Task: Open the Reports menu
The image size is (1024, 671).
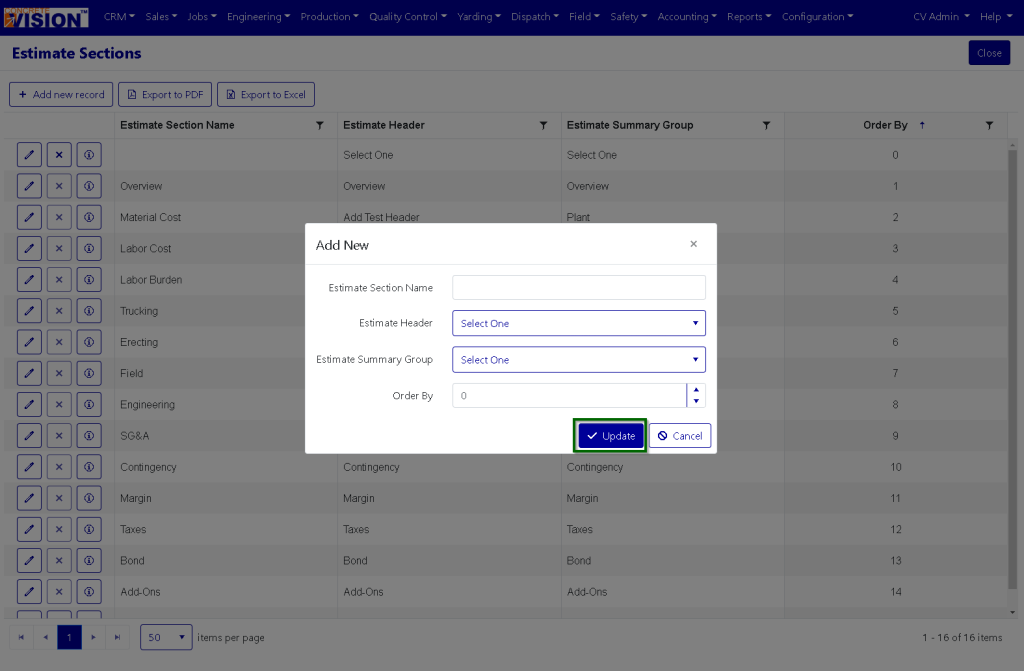Action: [749, 16]
